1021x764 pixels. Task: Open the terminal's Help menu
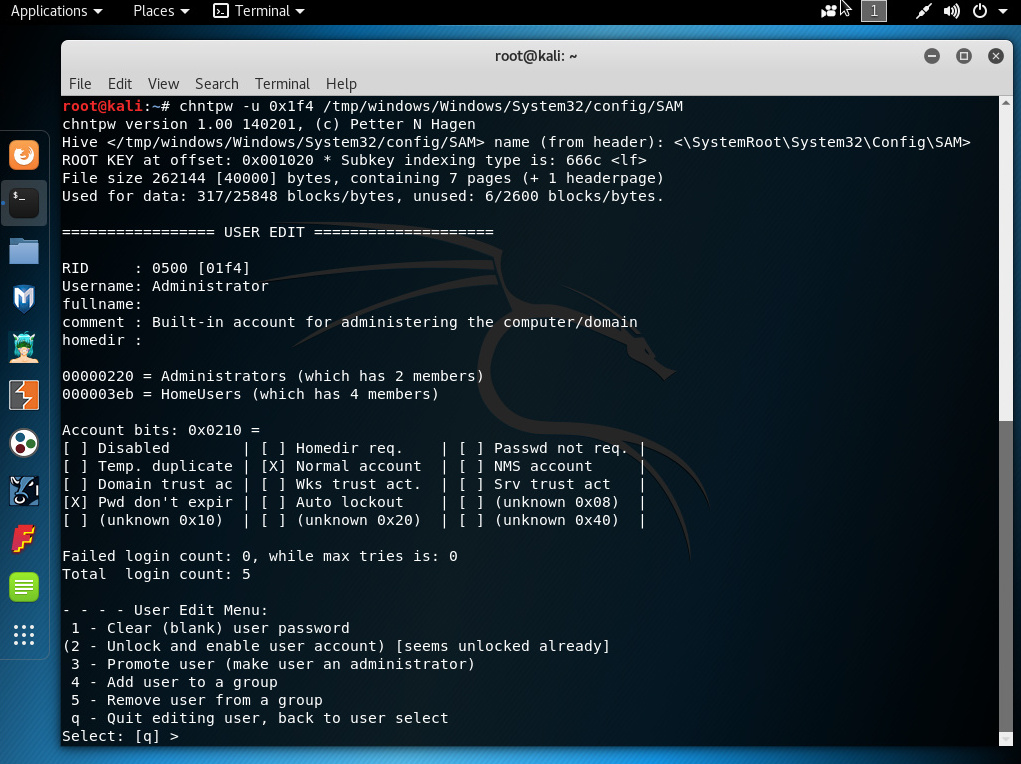(341, 84)
